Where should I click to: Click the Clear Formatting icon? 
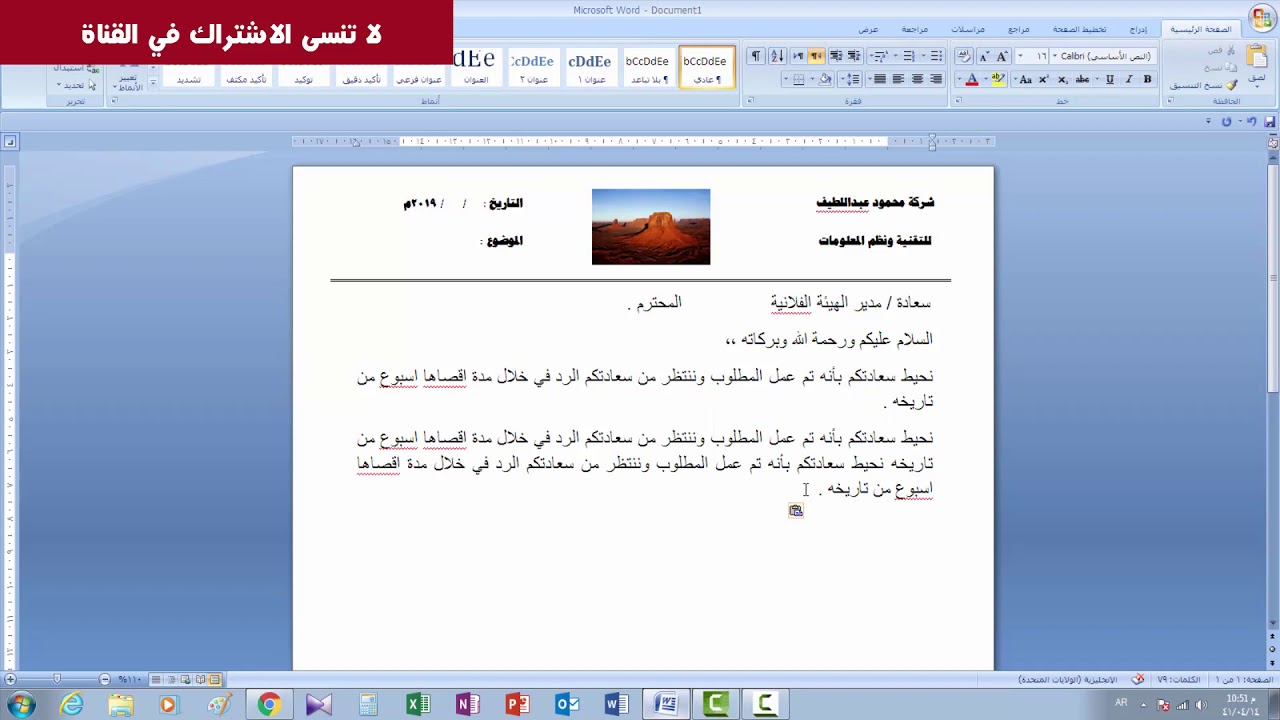964,56
